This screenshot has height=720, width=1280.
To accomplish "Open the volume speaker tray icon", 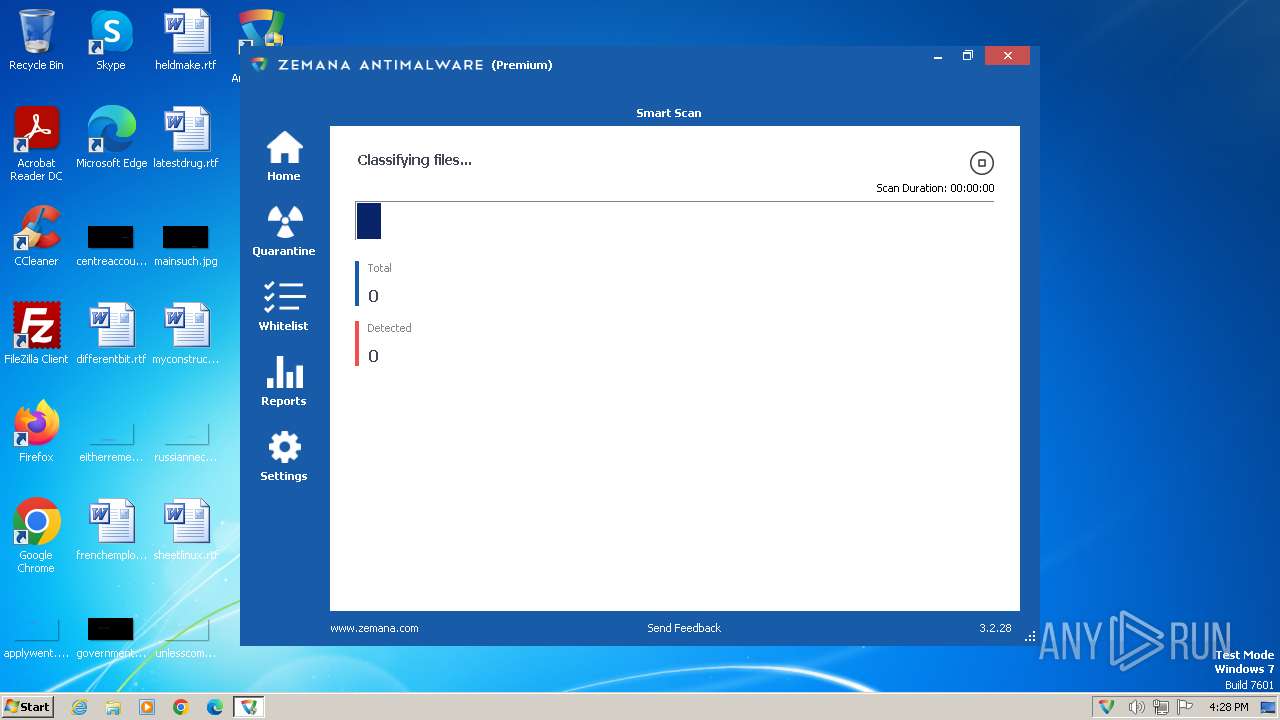I will (x=1136, y=707).
